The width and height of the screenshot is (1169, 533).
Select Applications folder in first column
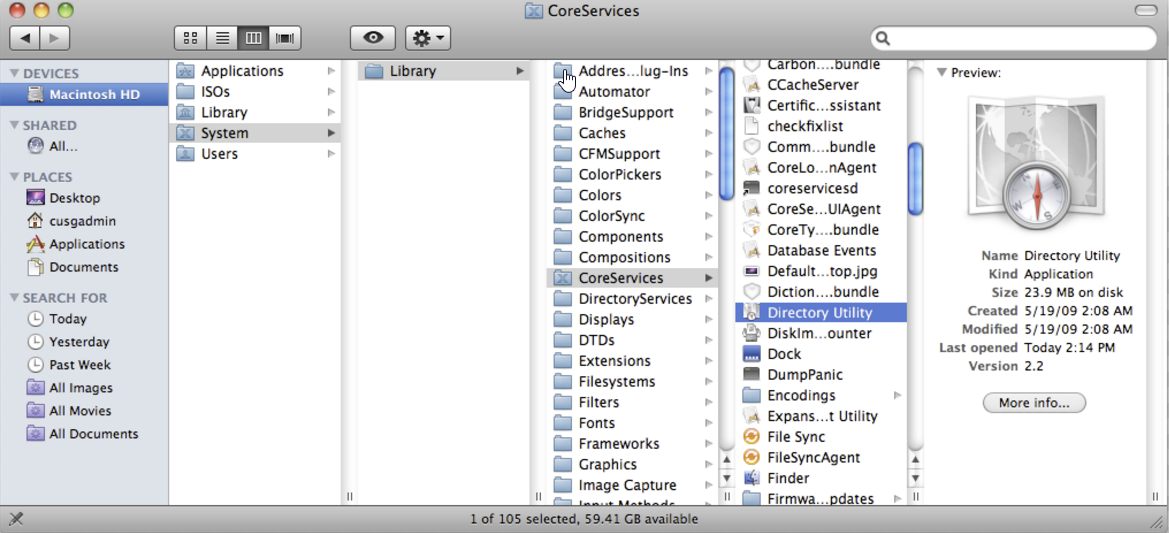click(255, 71)
